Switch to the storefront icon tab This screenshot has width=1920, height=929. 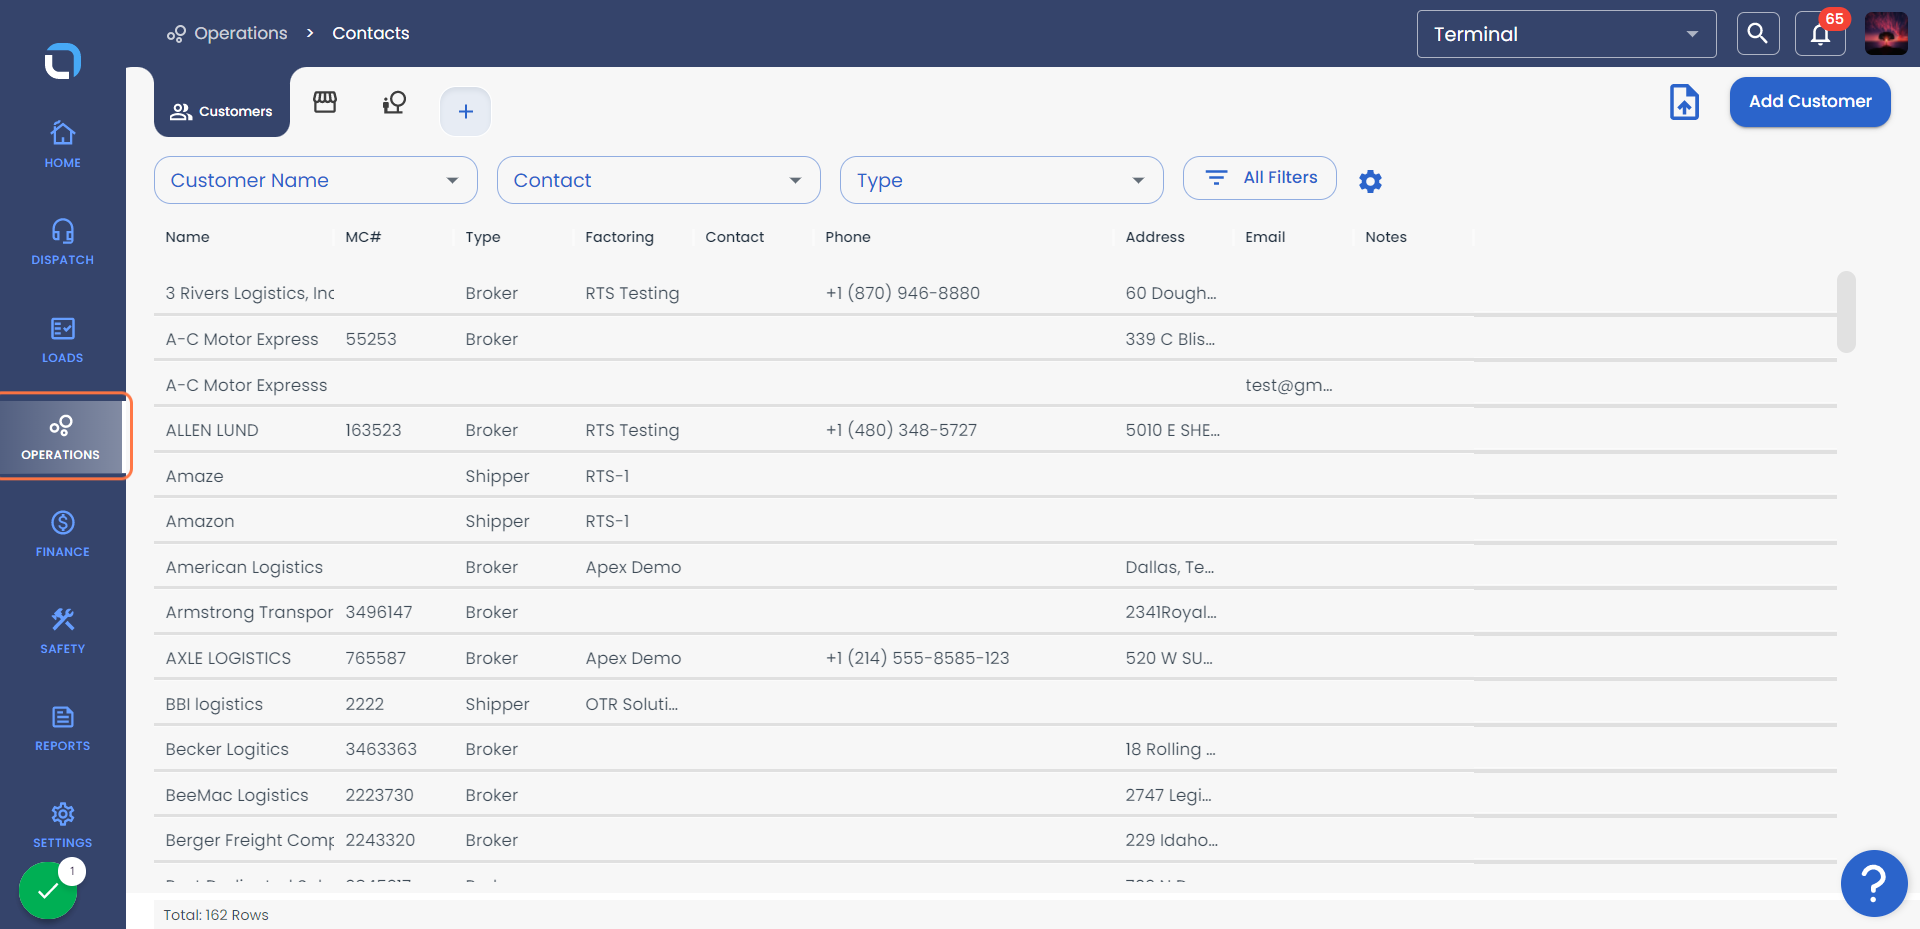coord(325,102)
